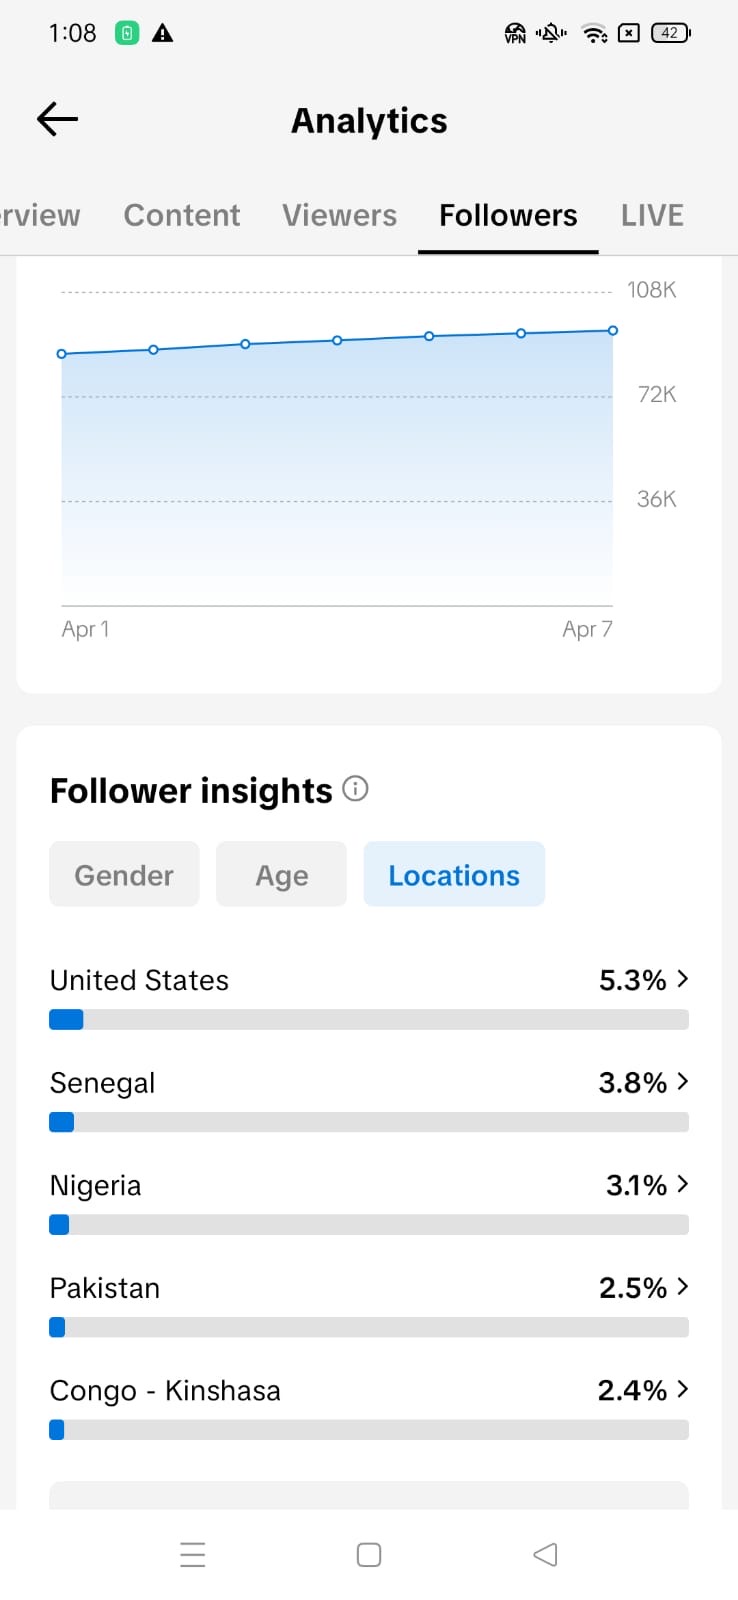Screen dimensions: 738x1600
Task: Select the Age insights filter
Action: 281,875
